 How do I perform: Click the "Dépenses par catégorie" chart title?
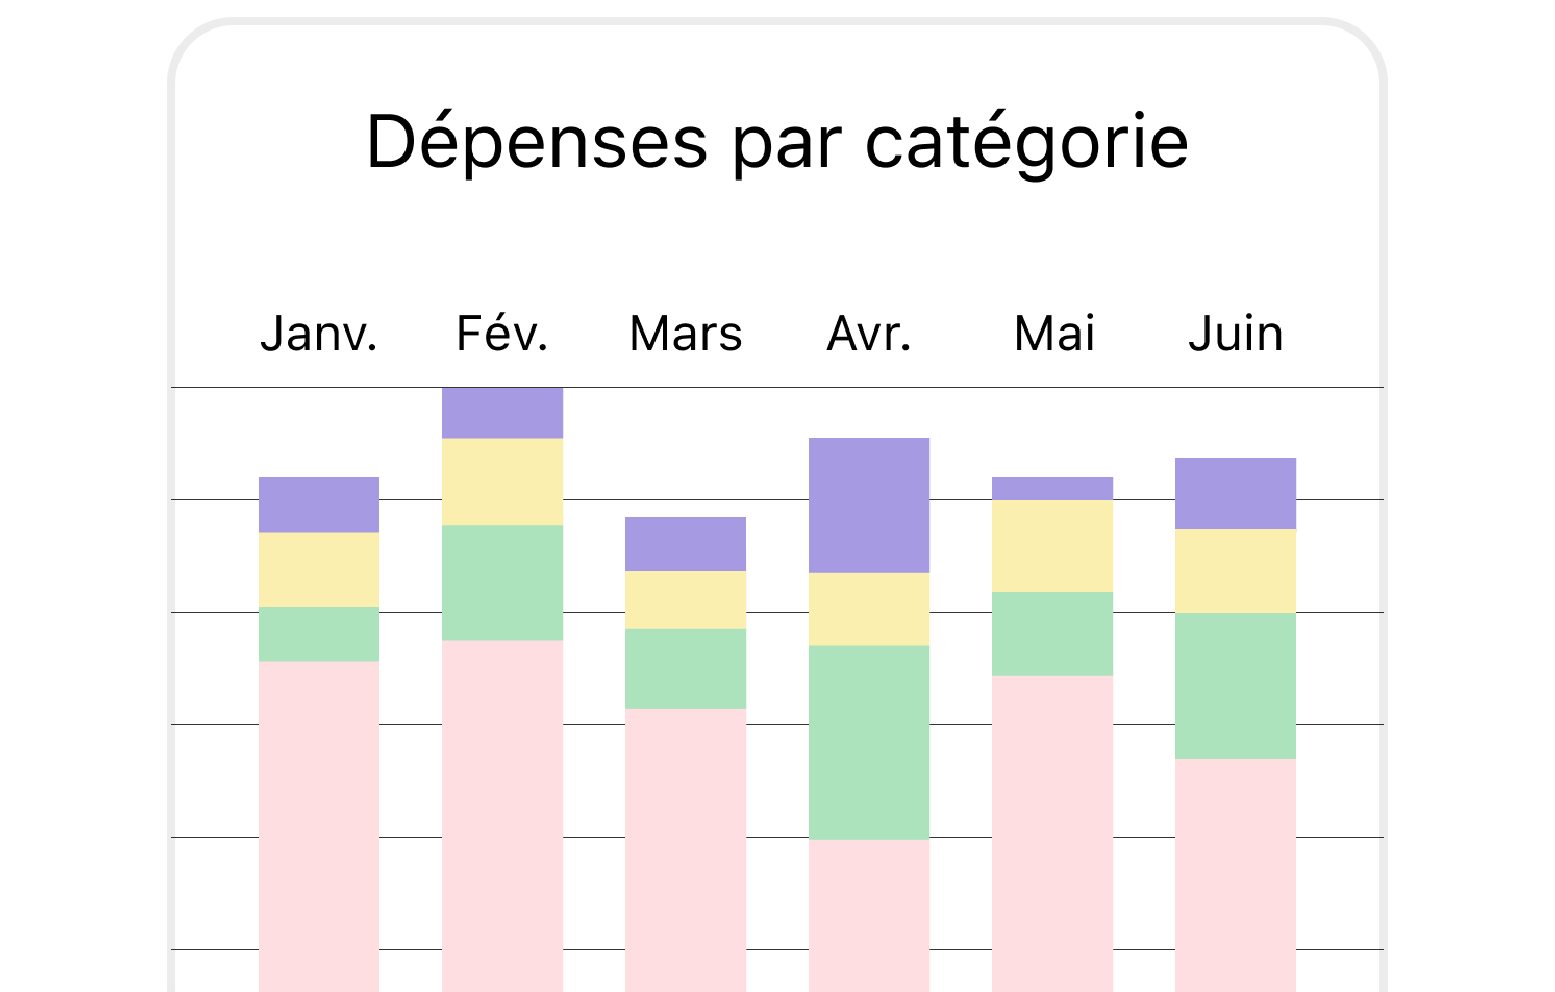tap(777, 142)
